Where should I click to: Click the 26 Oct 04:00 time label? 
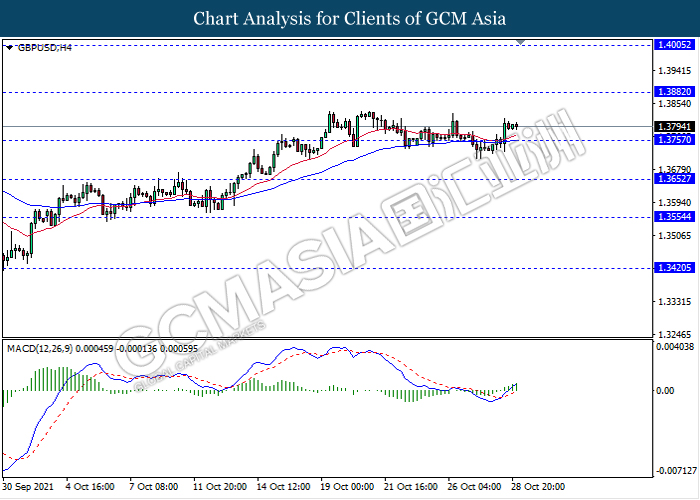[475, 487]
